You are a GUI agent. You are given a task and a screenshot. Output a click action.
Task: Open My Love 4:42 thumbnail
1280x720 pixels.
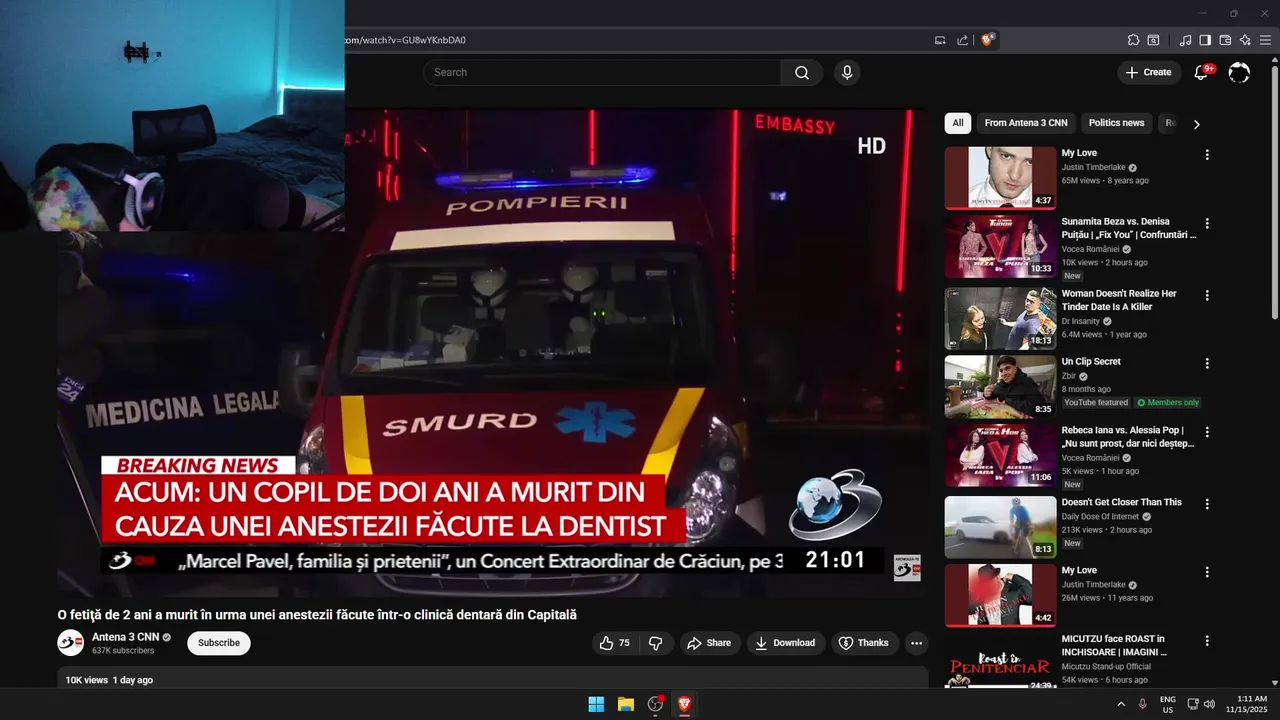pyautogui.click(x=1000, y=595)
